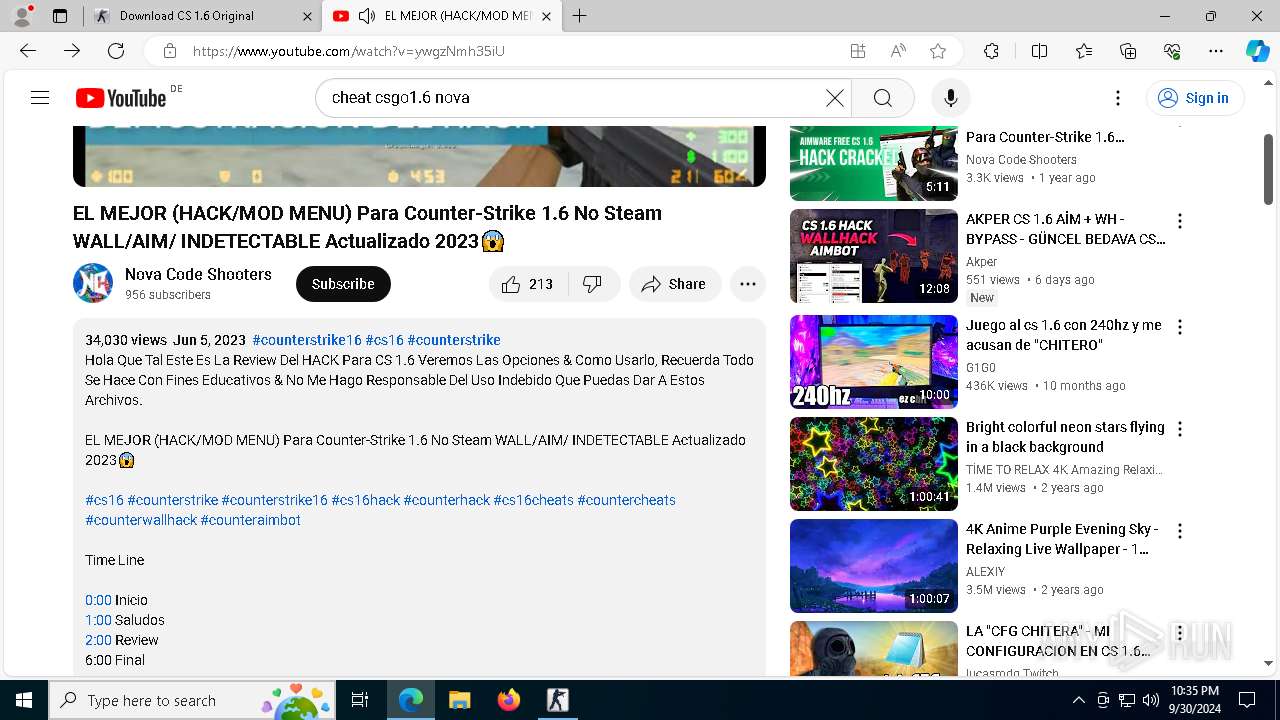Jump to 0:00 Inicio timestamp
Viewport: 1280px width, 720px height.
(98, 600)
